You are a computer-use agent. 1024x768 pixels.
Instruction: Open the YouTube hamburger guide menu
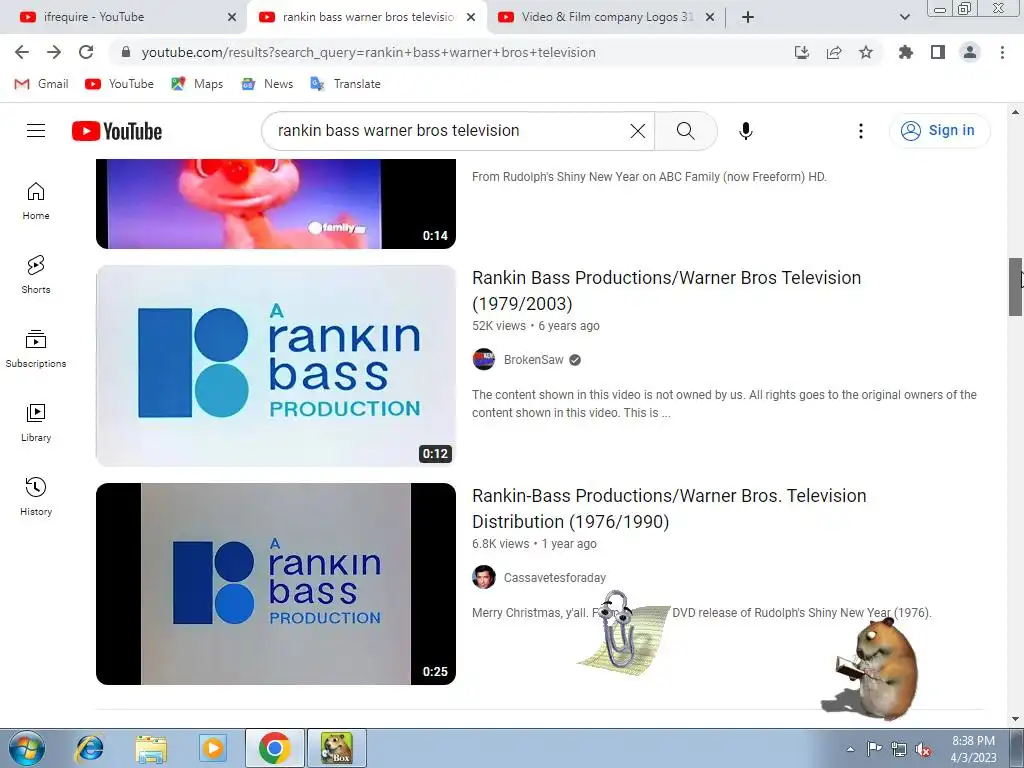[36, 131]
